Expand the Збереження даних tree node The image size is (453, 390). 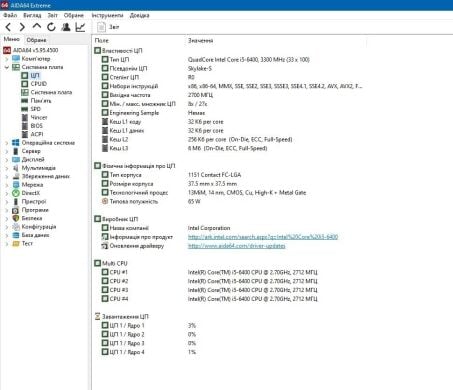[x=7, y=176]
